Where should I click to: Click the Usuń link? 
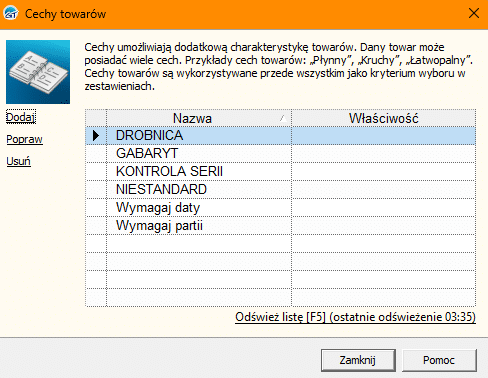click(x=18, y=161)
